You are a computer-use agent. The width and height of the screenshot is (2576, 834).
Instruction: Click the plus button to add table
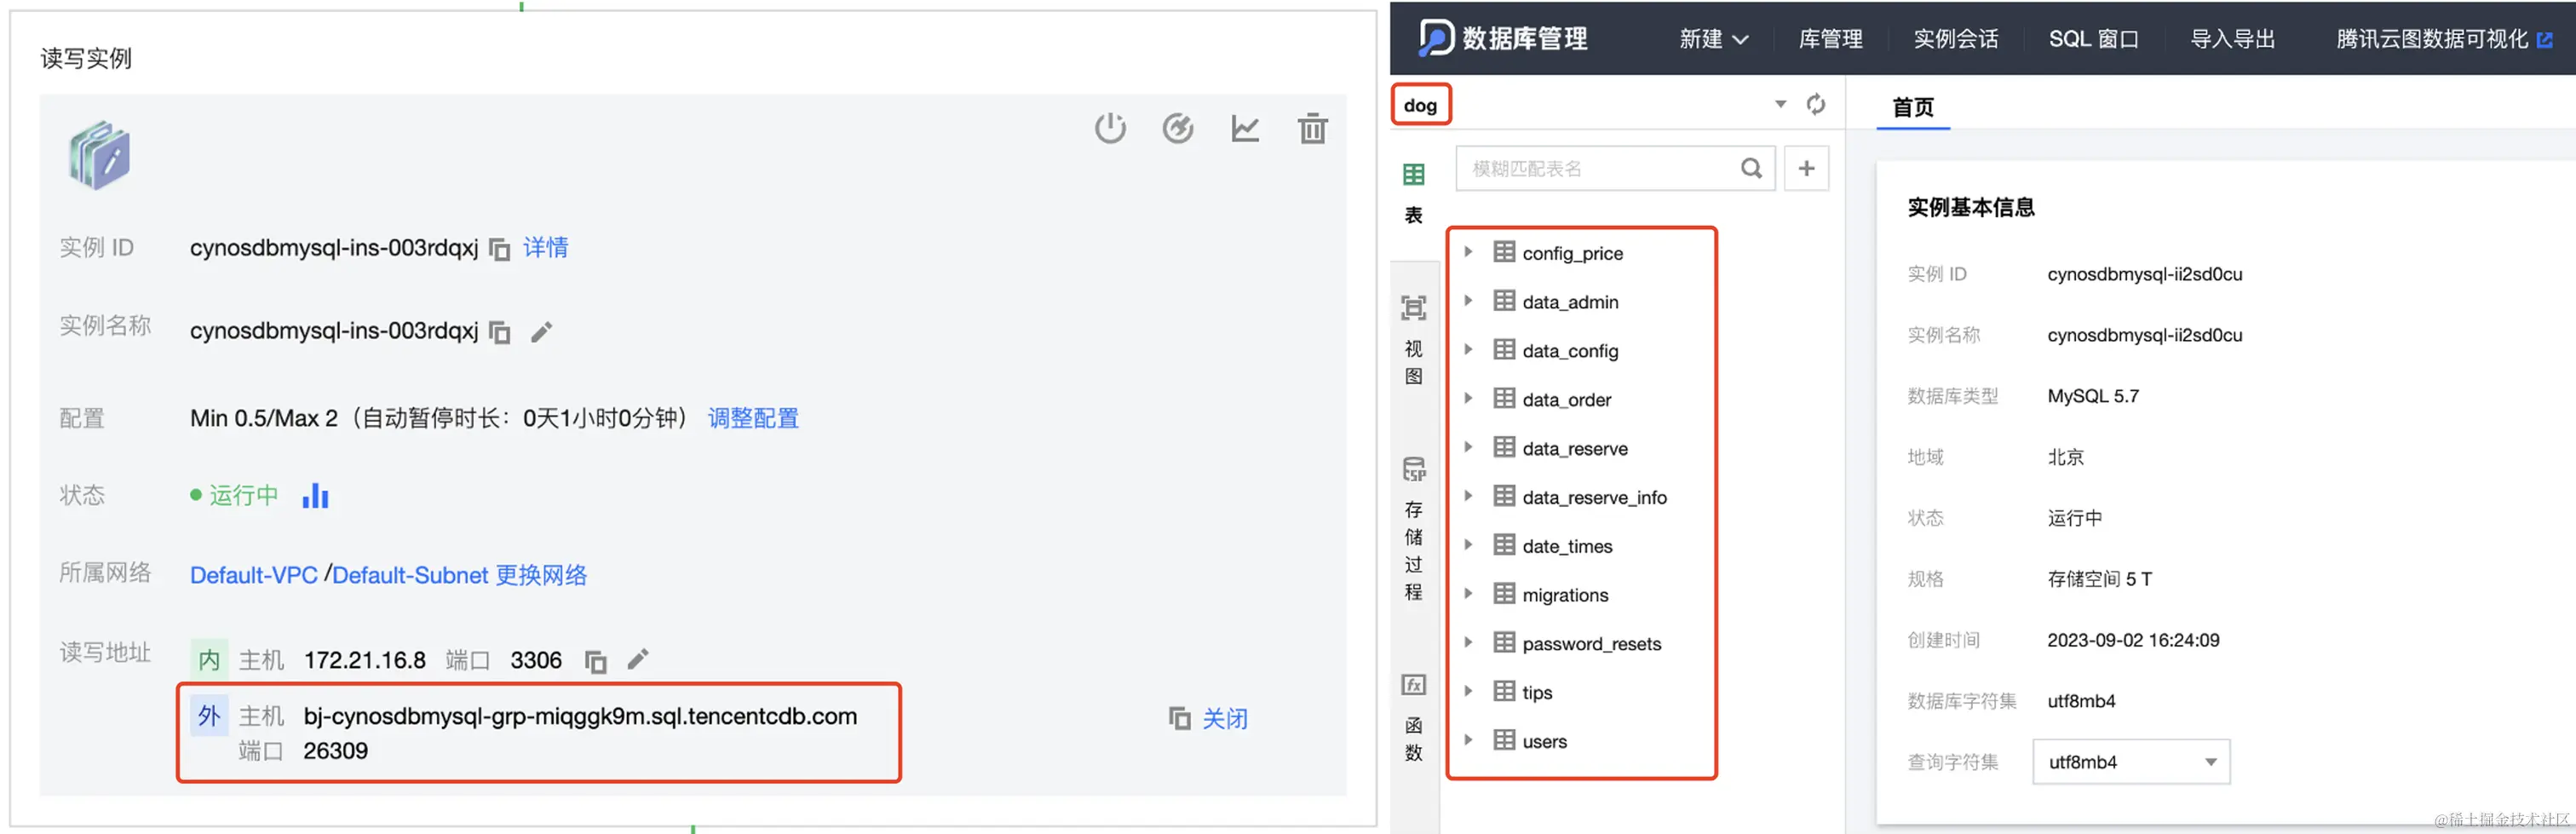click(1806, 168)
